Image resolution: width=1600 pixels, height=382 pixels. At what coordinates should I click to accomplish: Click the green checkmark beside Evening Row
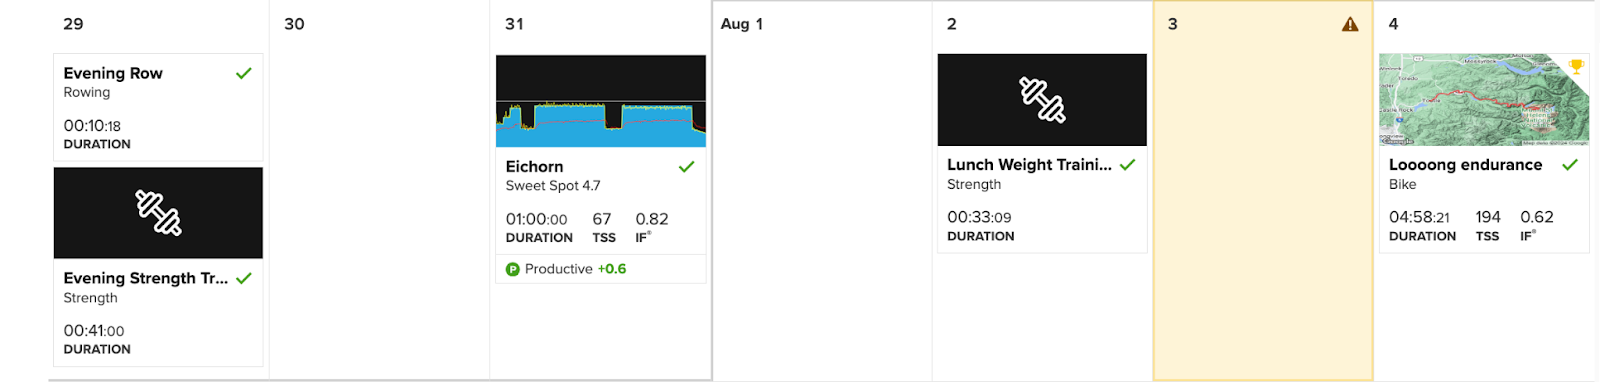coord(243,73)
